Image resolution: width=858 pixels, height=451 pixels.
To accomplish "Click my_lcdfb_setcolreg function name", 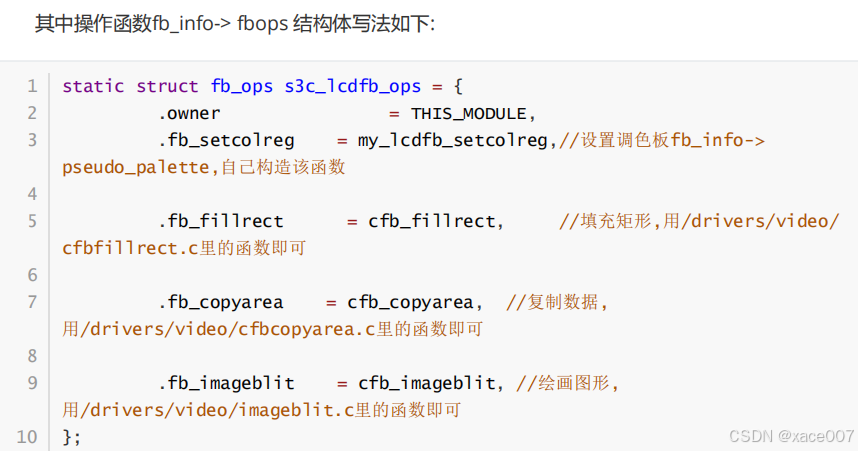I will 453,141.
